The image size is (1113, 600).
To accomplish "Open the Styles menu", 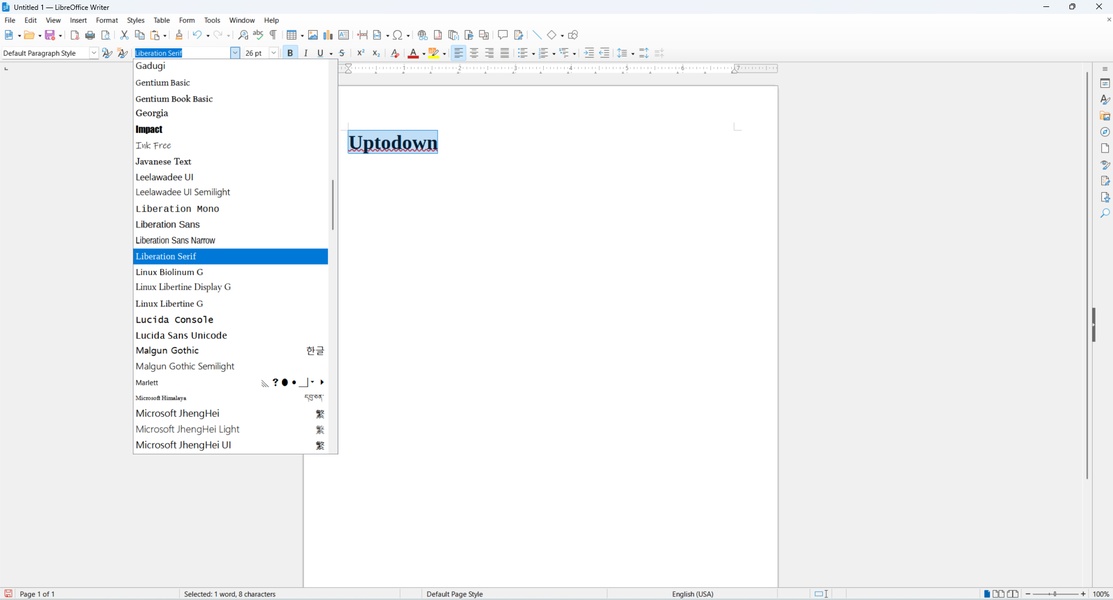I will pos(136,21).
